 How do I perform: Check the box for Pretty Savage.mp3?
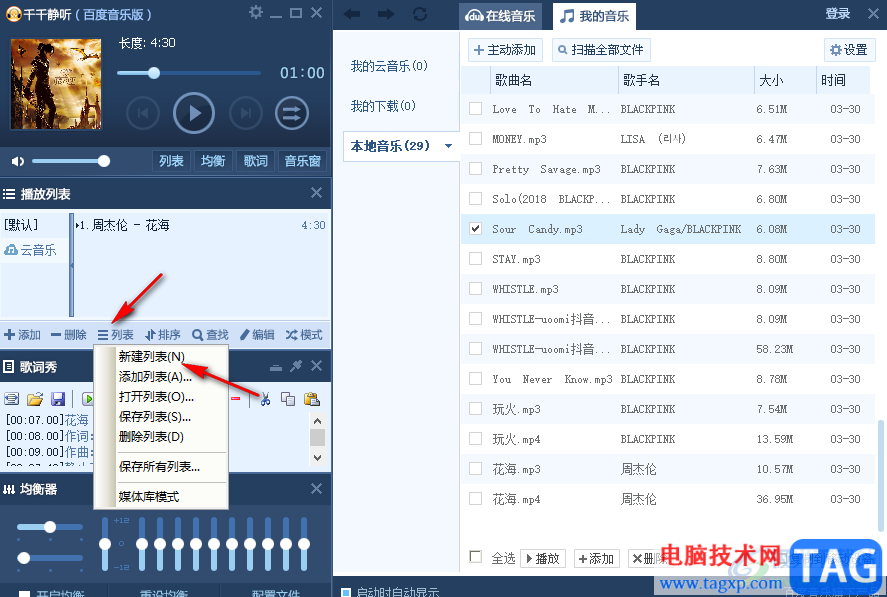pyautogui.click(x=476, y=169)
